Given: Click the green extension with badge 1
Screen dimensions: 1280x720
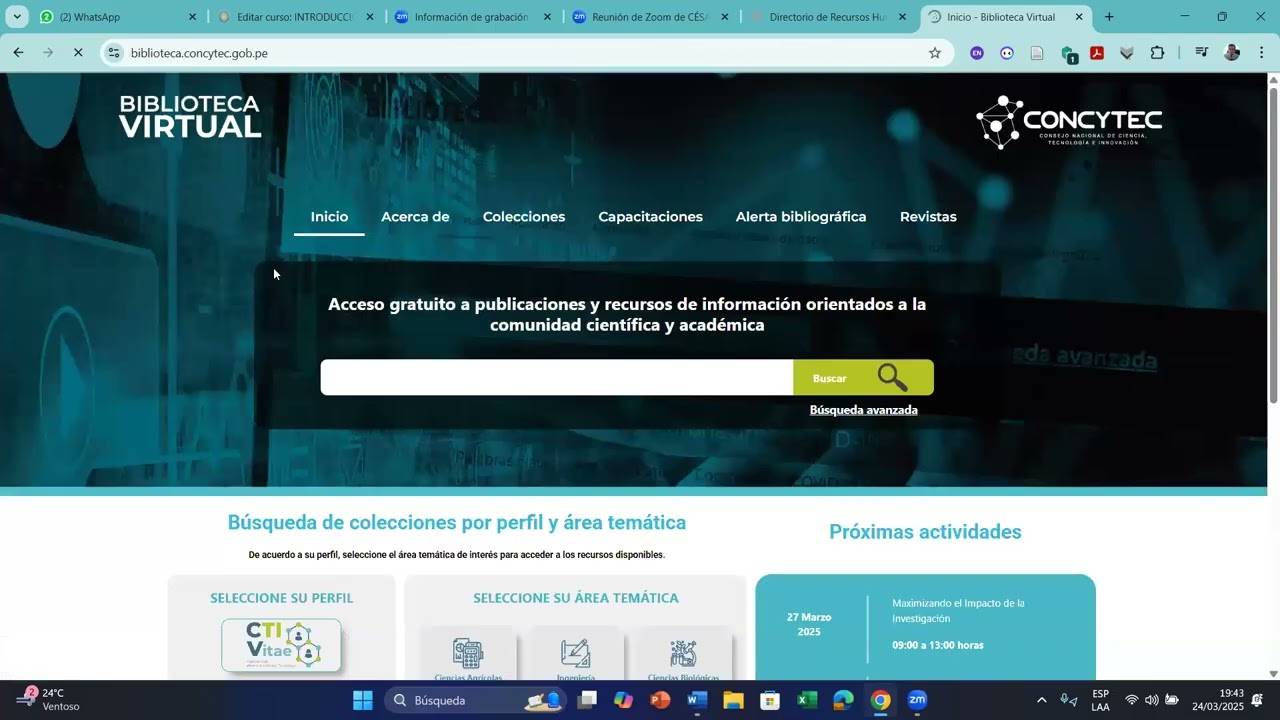Looking at the screenshot, I should 1068,54.
